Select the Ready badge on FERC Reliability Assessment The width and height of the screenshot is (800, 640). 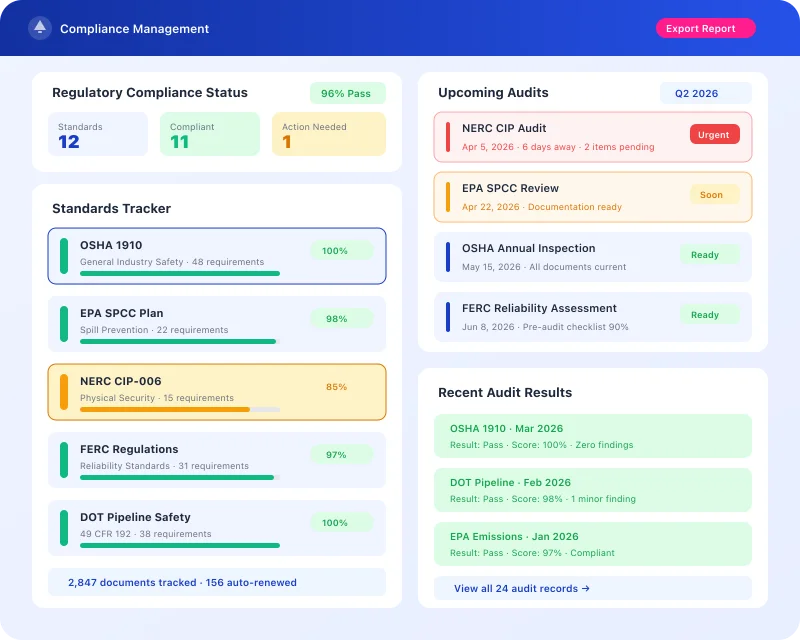[709, 314]
